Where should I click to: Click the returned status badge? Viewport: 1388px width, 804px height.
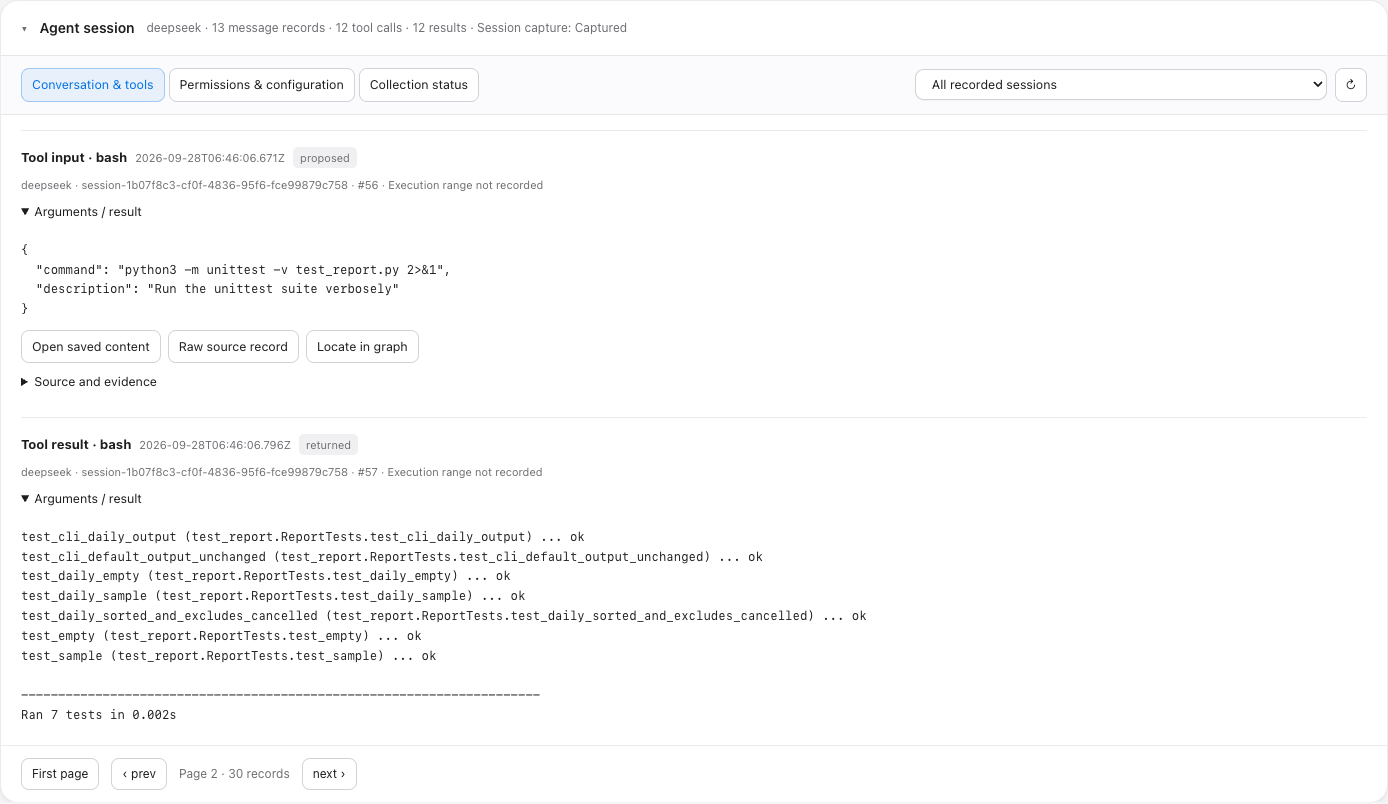pyautogui.click(x=328, y=445)
